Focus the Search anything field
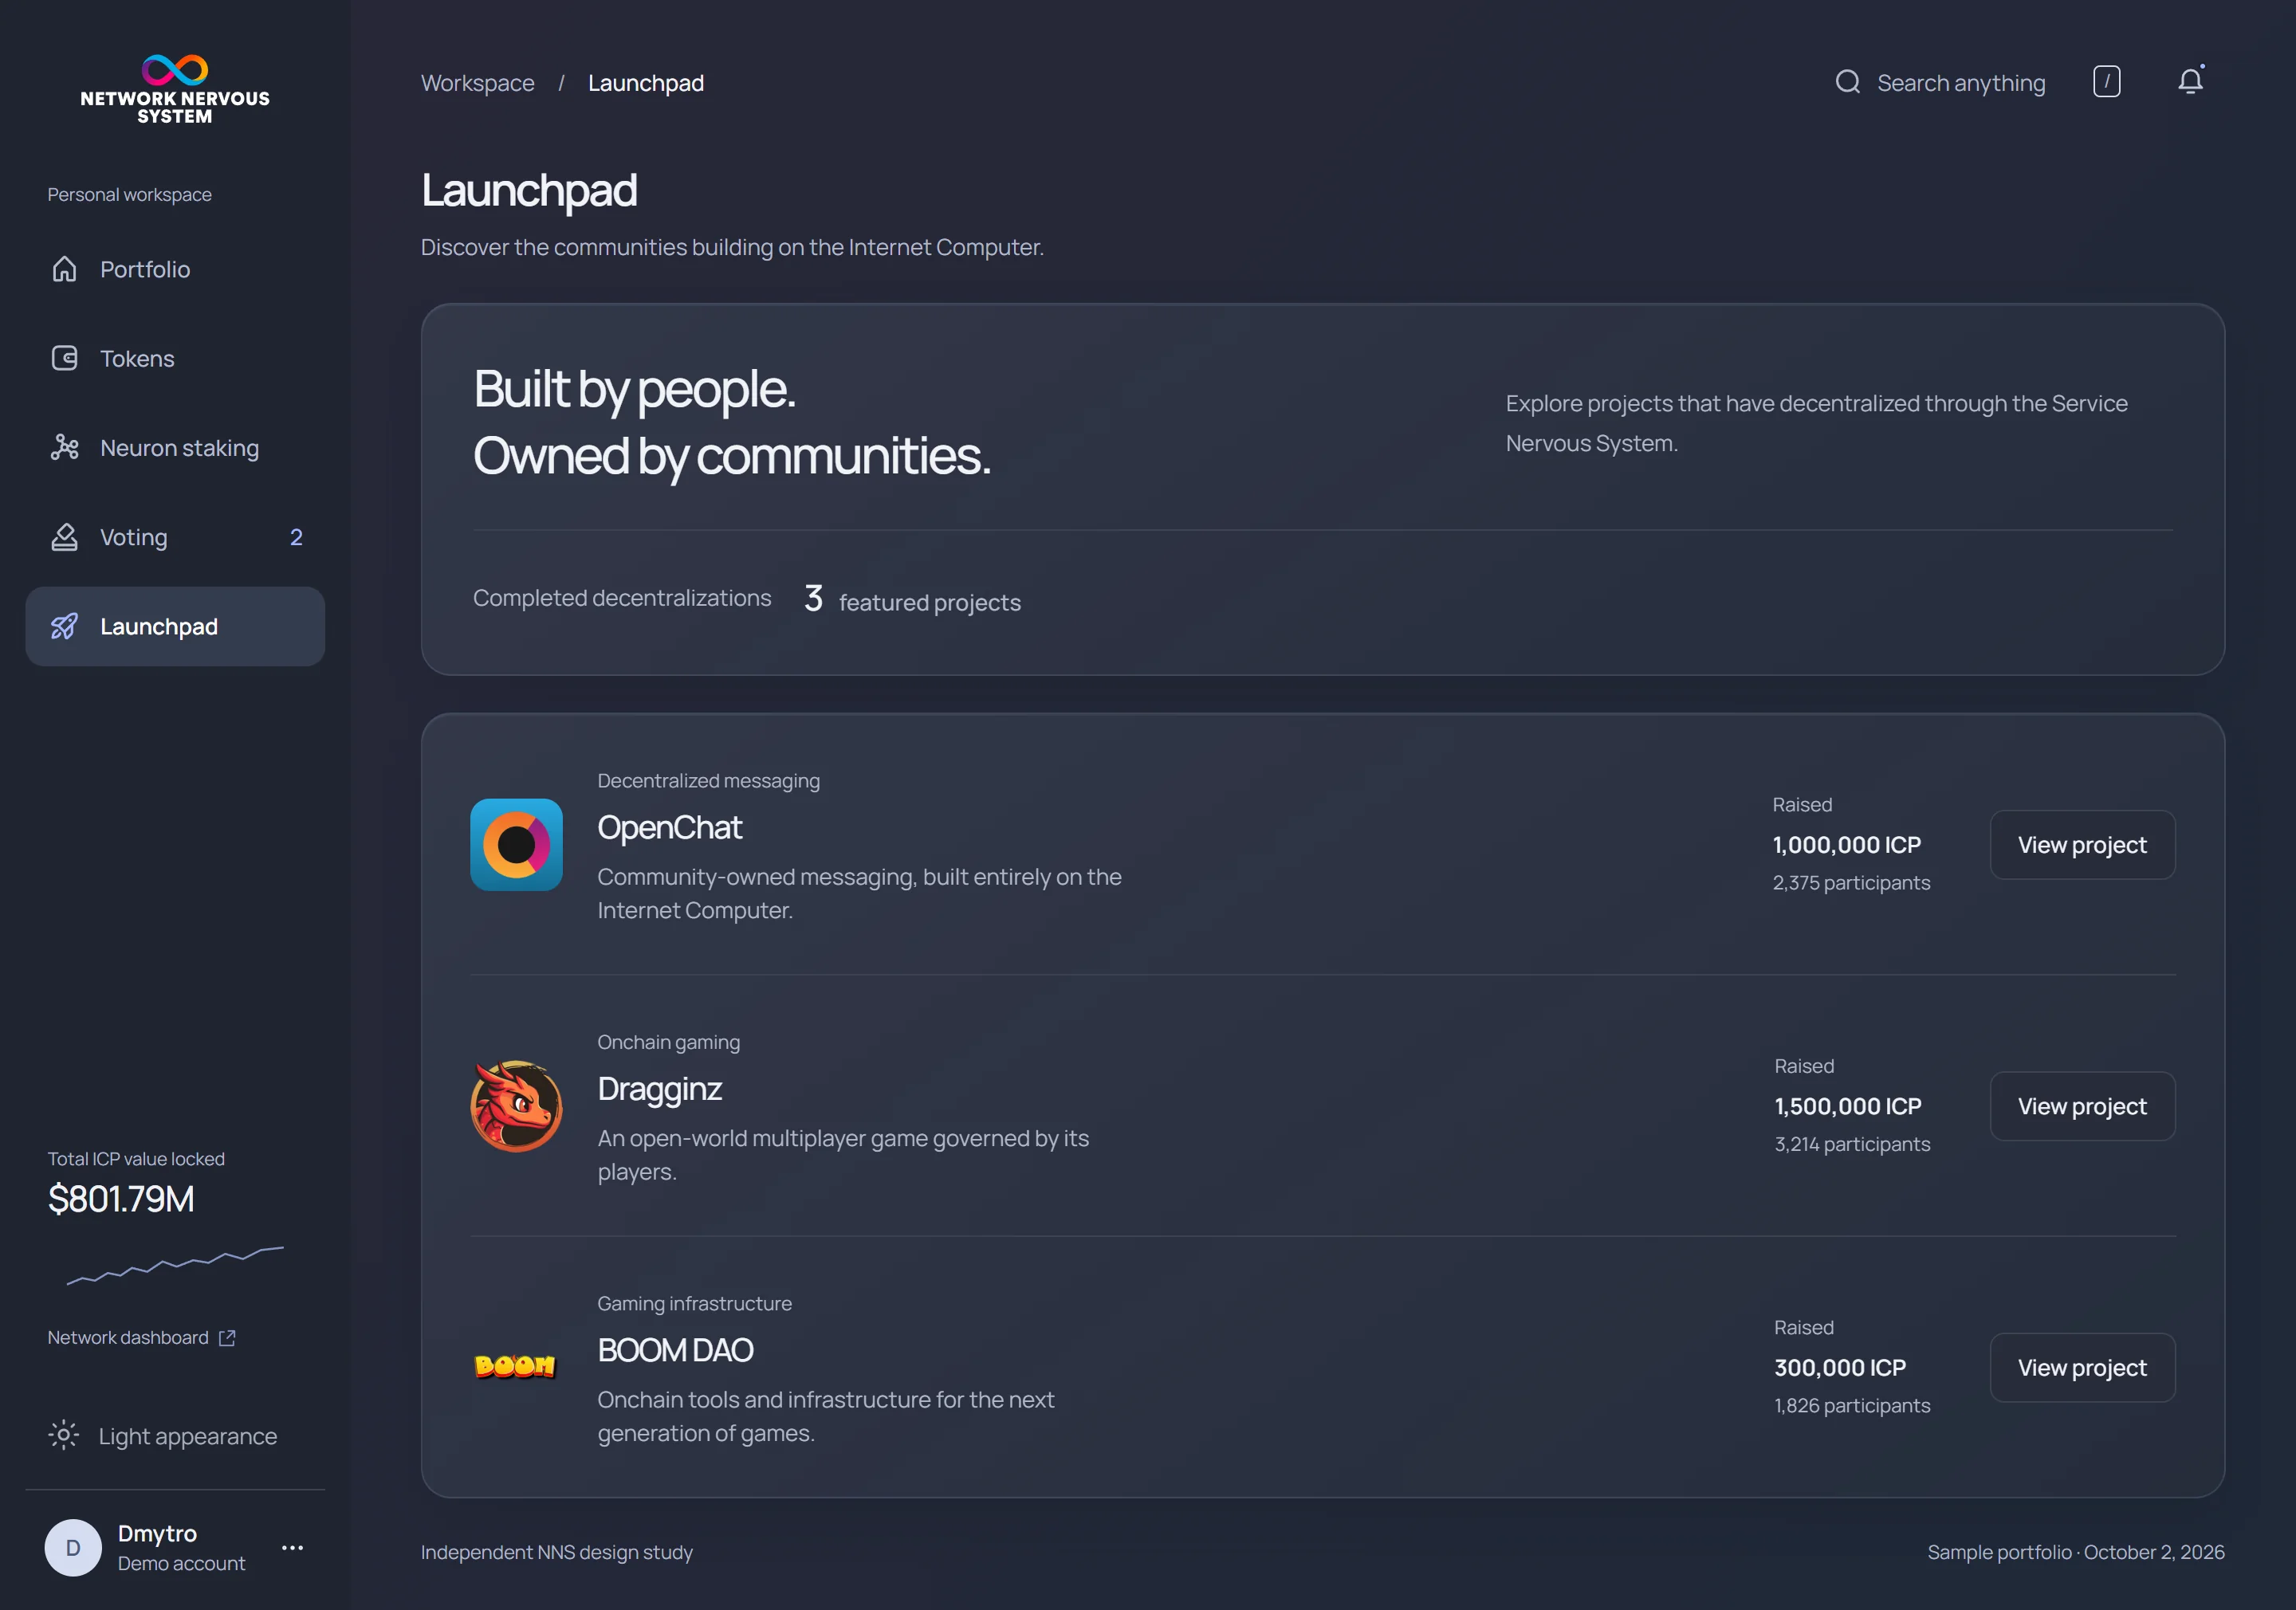2296x1610 pixels. [1961, 83]
